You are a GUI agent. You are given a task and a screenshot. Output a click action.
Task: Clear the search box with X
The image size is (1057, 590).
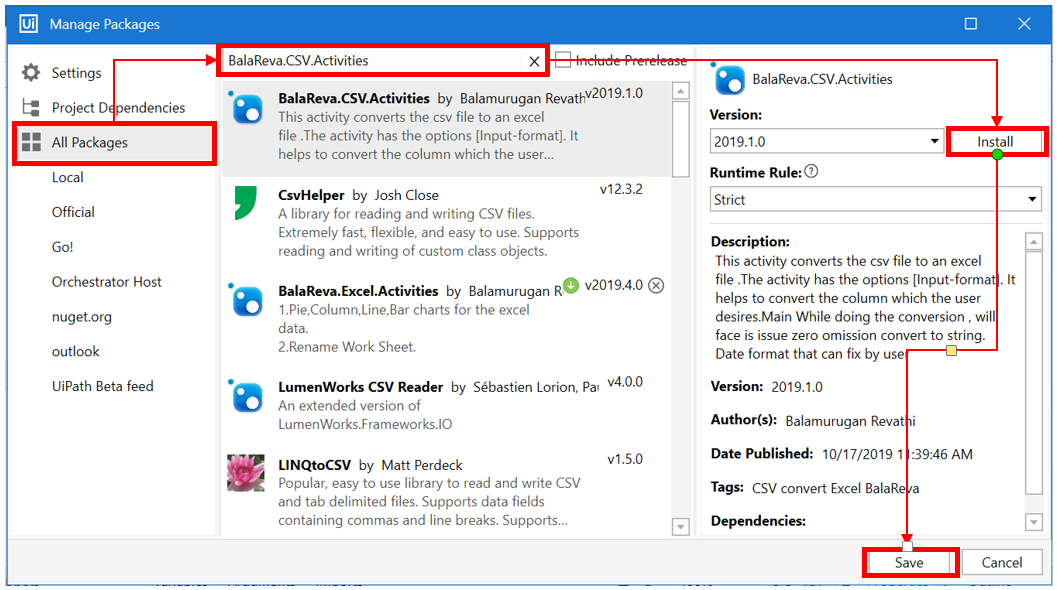click(534, 61)
